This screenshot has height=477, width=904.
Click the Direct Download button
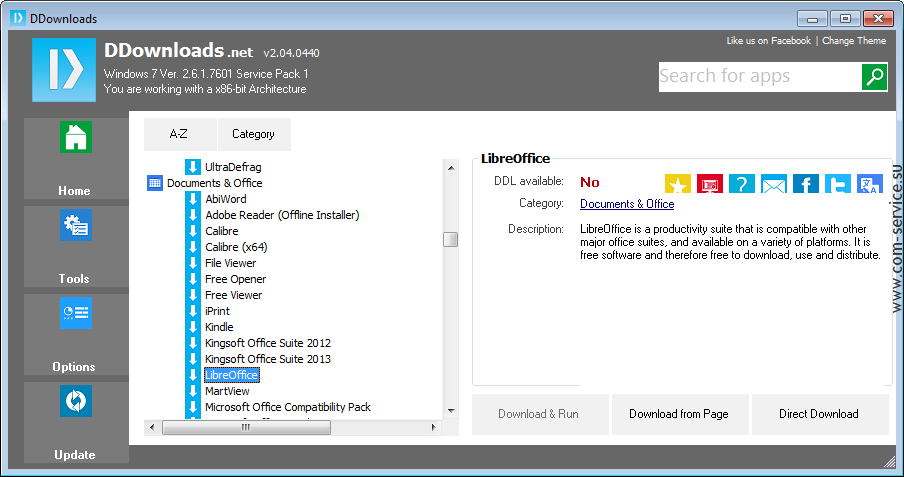pyautogui.click(x=820, y=414)
